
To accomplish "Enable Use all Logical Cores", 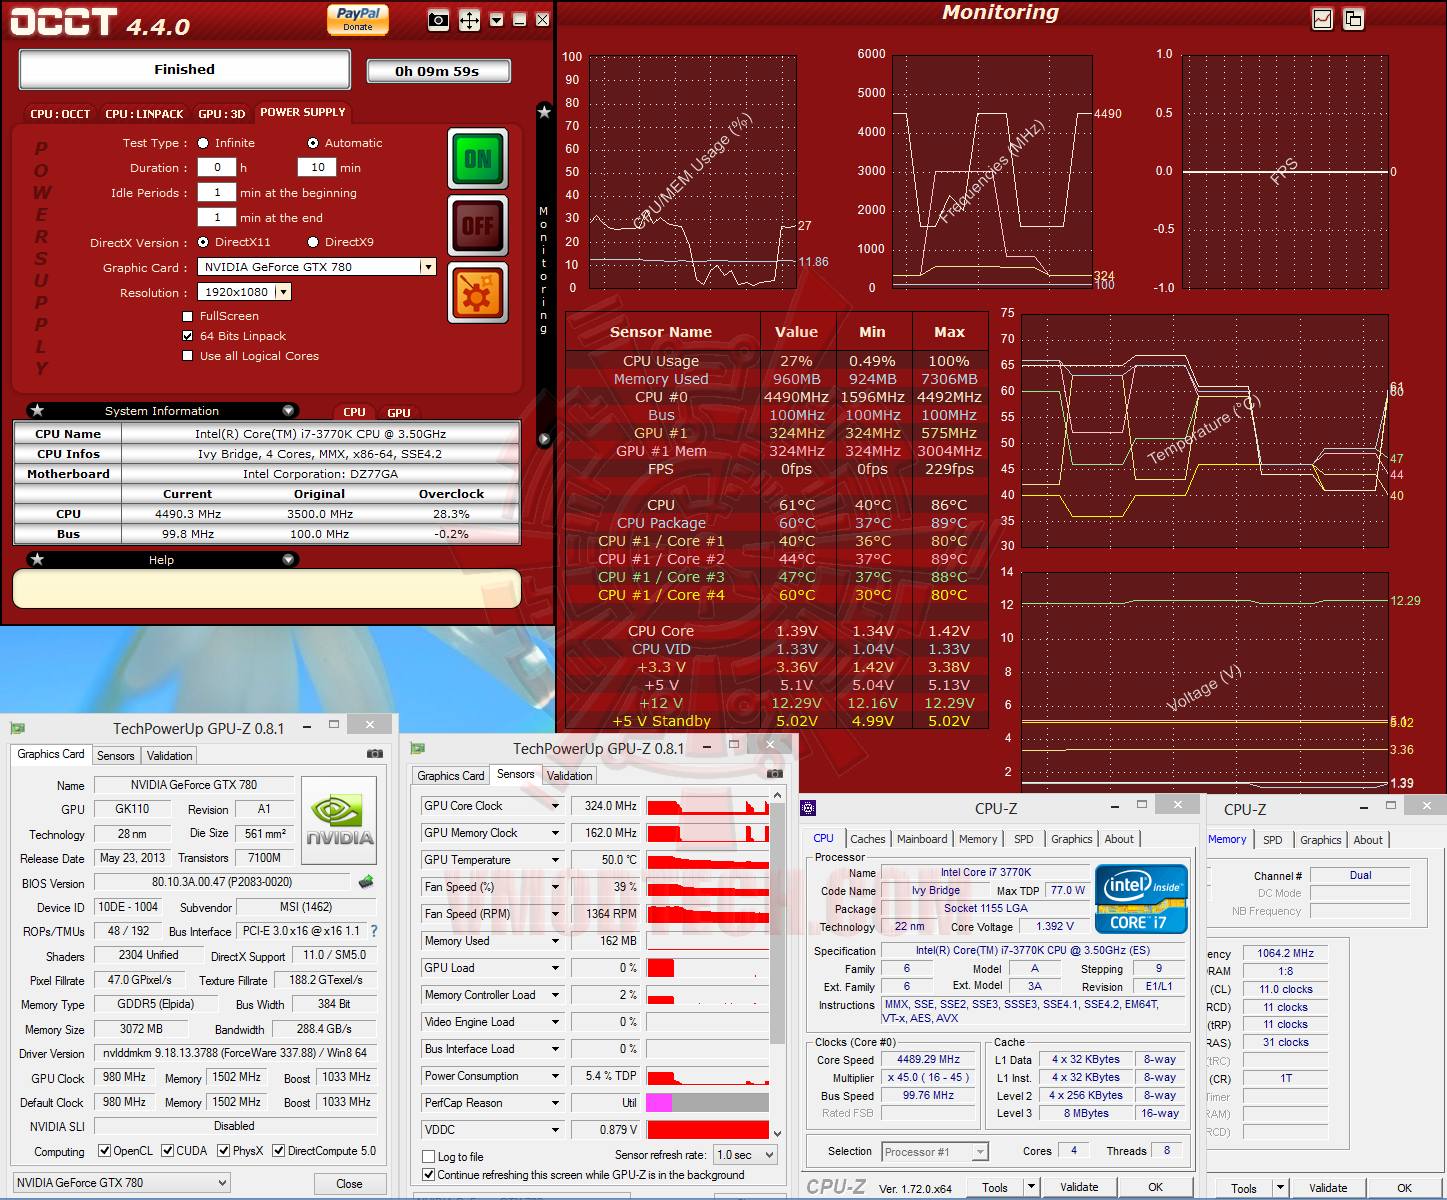I will [187, 356].
